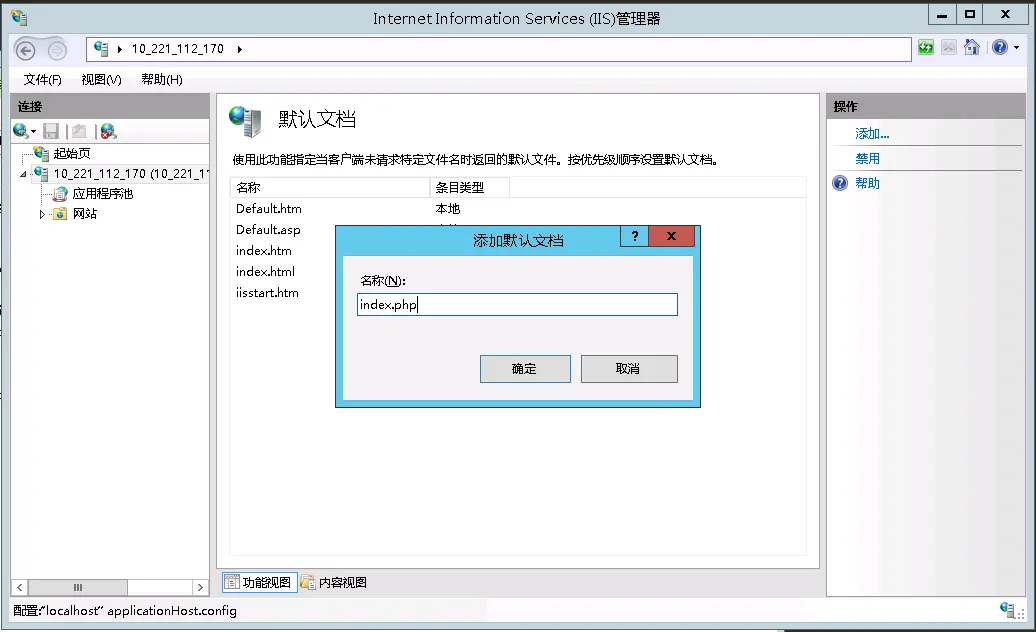Click the create new connection globe icon

tap(20, 131)
